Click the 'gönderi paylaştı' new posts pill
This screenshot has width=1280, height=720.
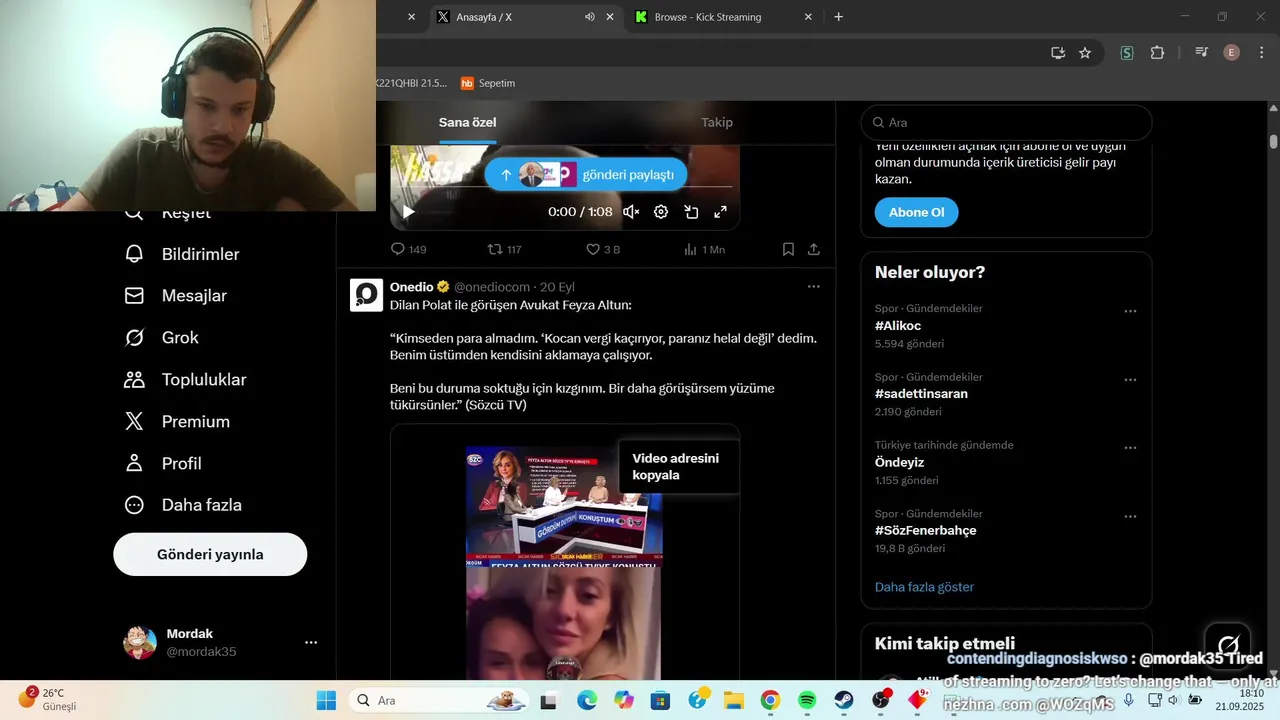[x=586, y=174]
